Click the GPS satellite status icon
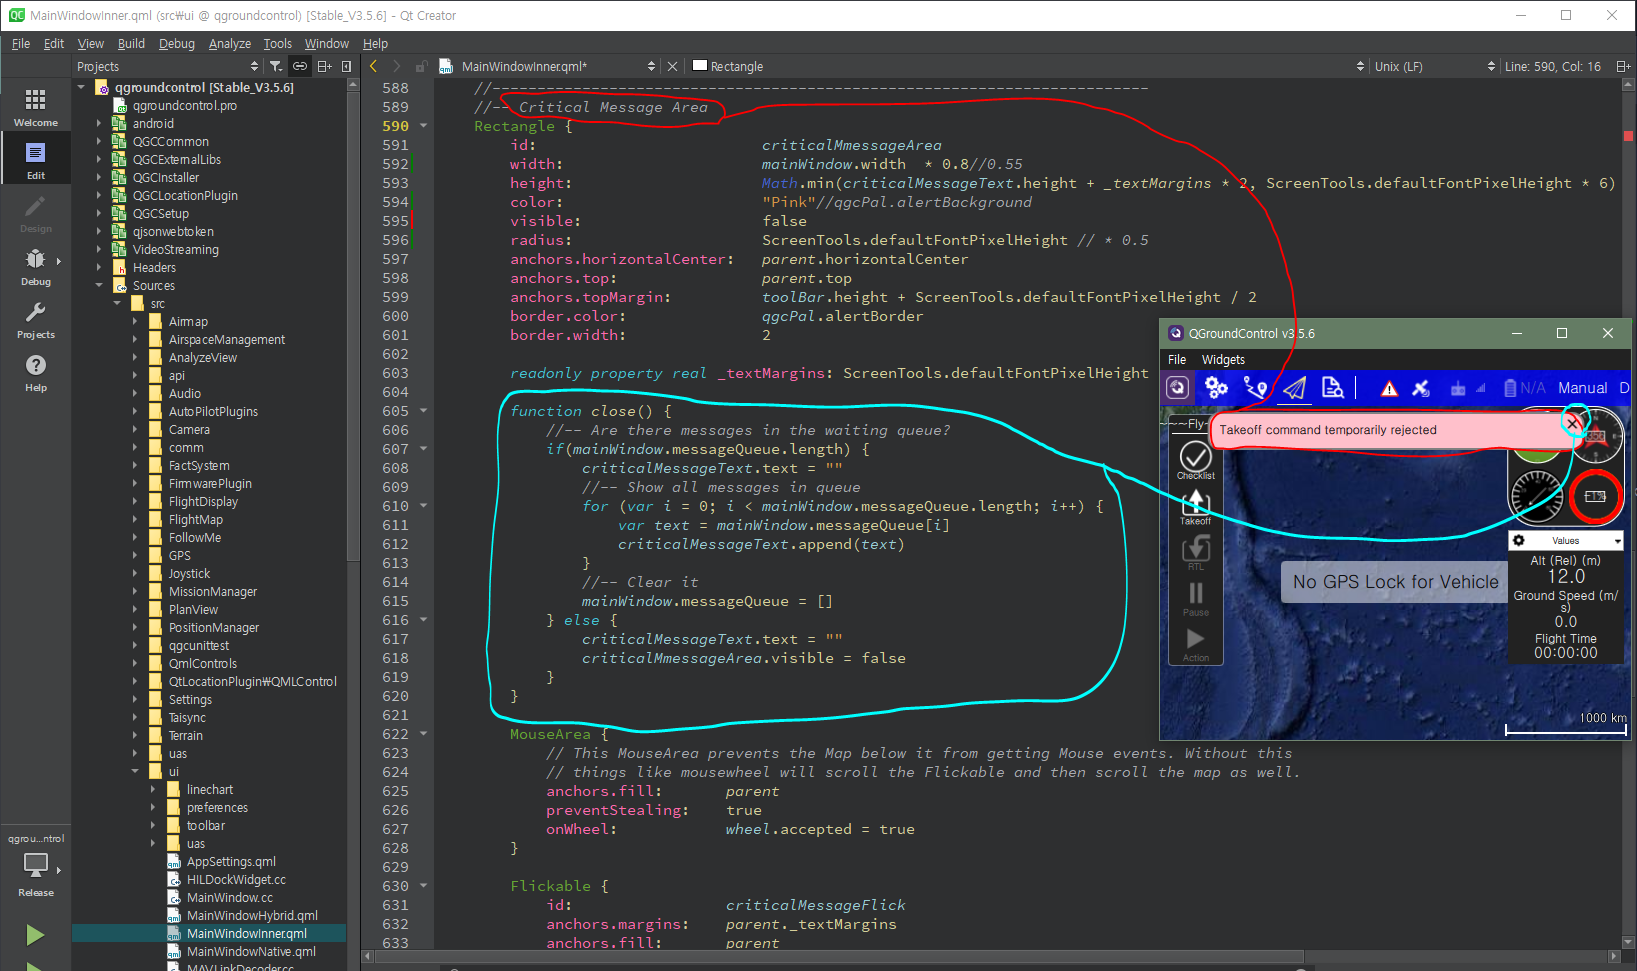This screenshot has width=1637, height=971. 1421,389
